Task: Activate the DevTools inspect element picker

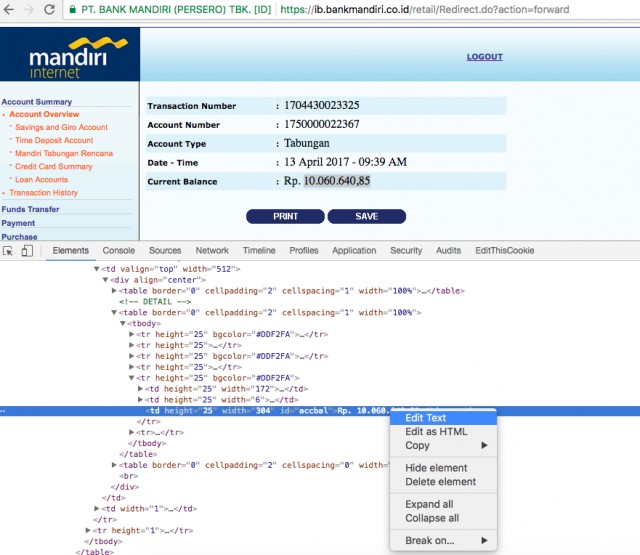Action: click(x=7, y=251)
